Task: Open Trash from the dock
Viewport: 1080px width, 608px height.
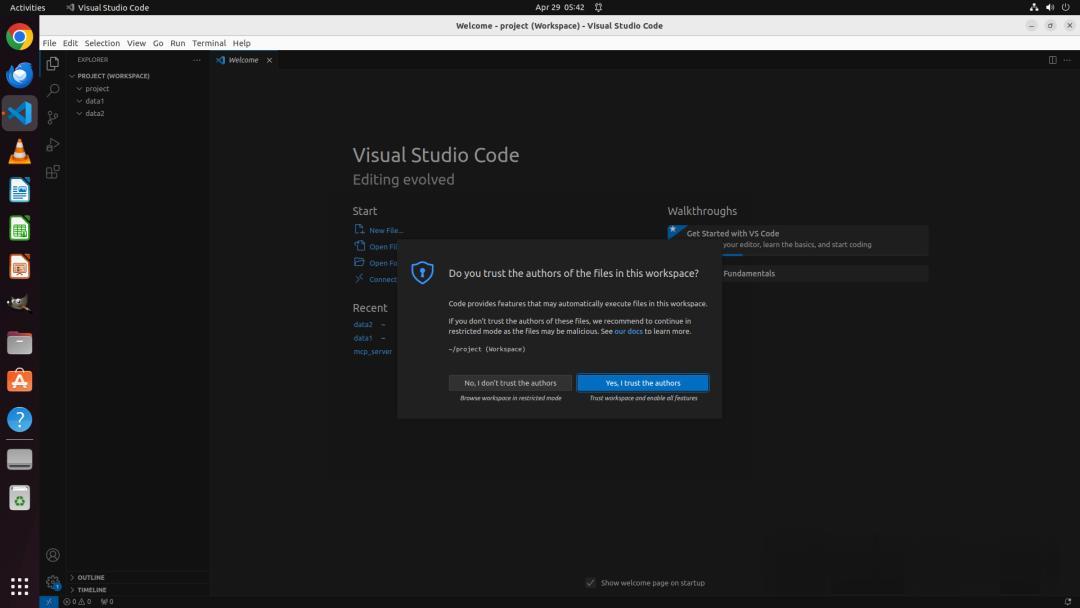Action: click(19, 498)
